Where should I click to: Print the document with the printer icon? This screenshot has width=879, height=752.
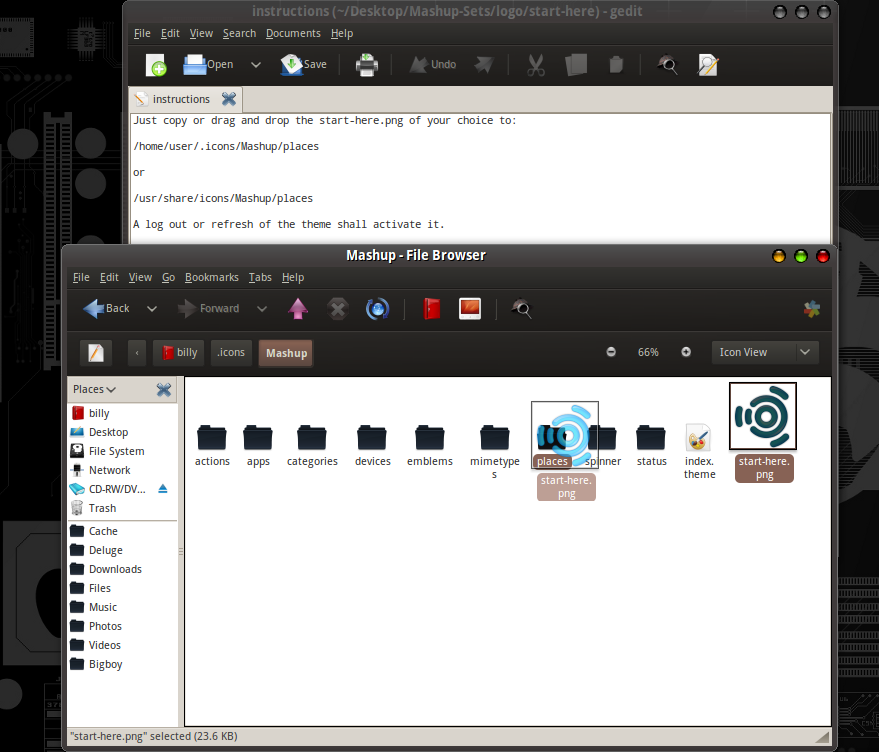[367, 65]
